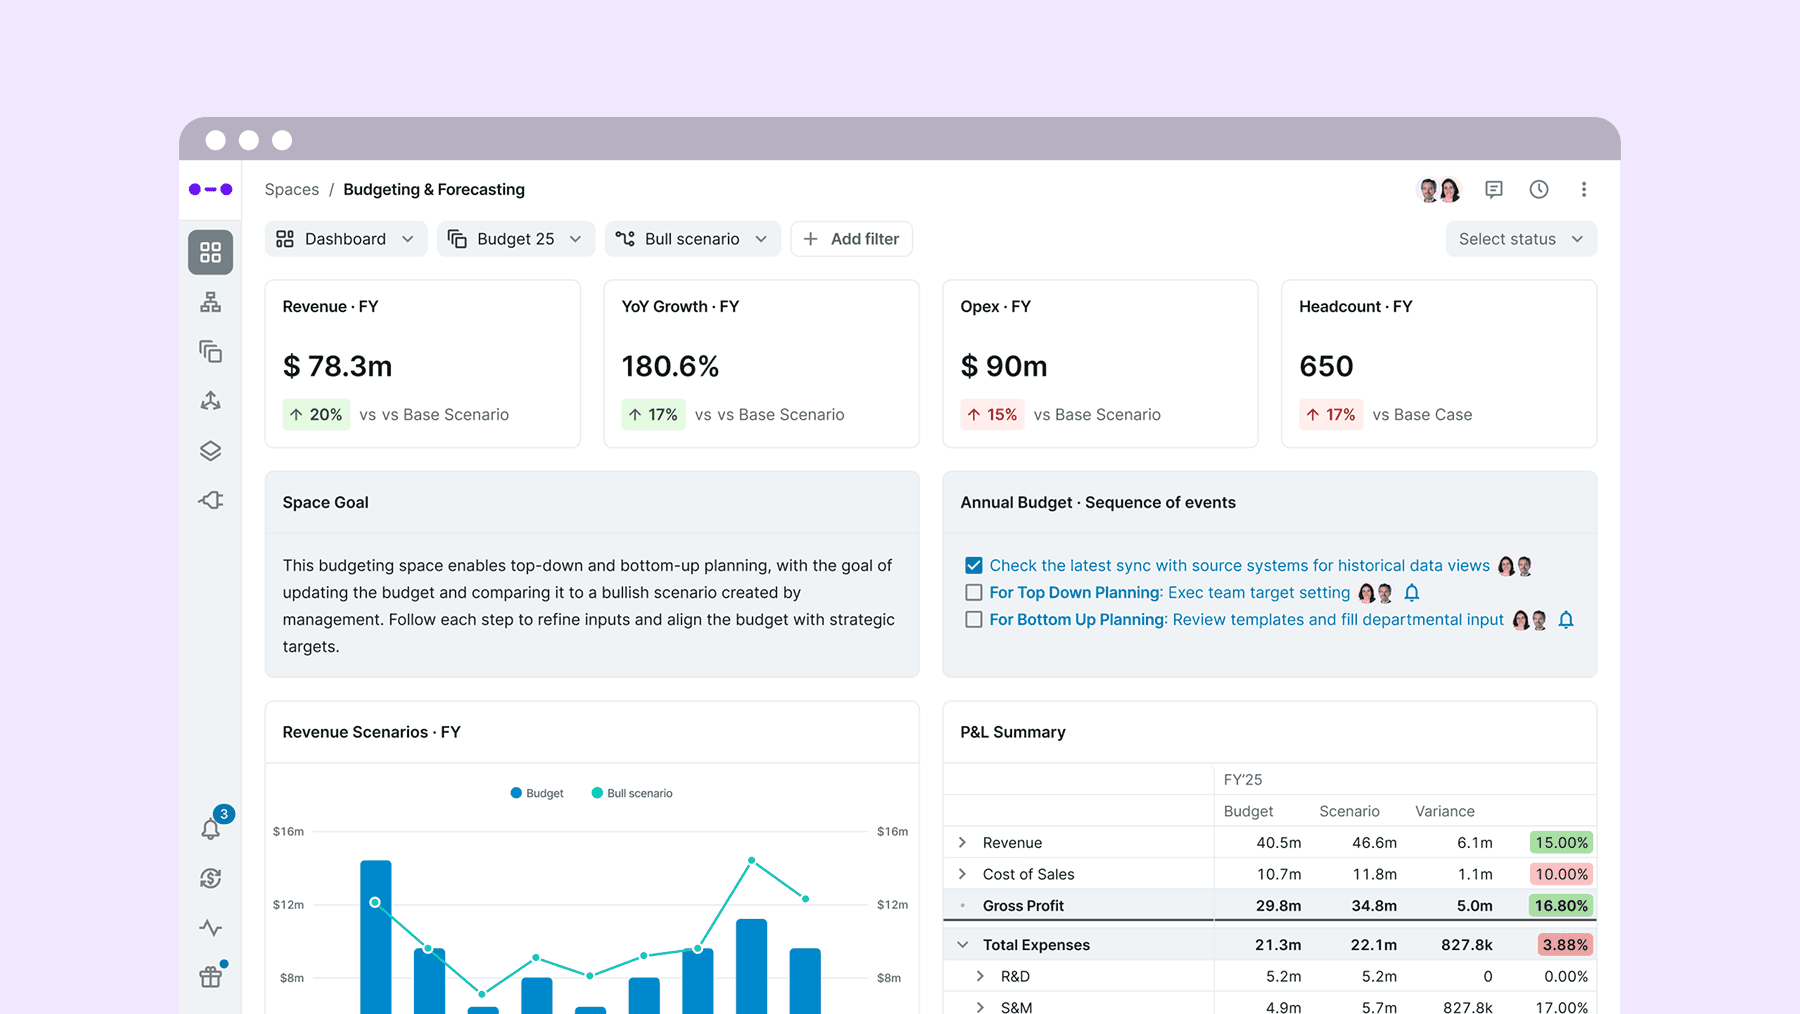Click the 3.88% Total Expenses variance cell
Image resolution: width=1800 pixels, height=1014 pixels.
(x=1565, y=945)
